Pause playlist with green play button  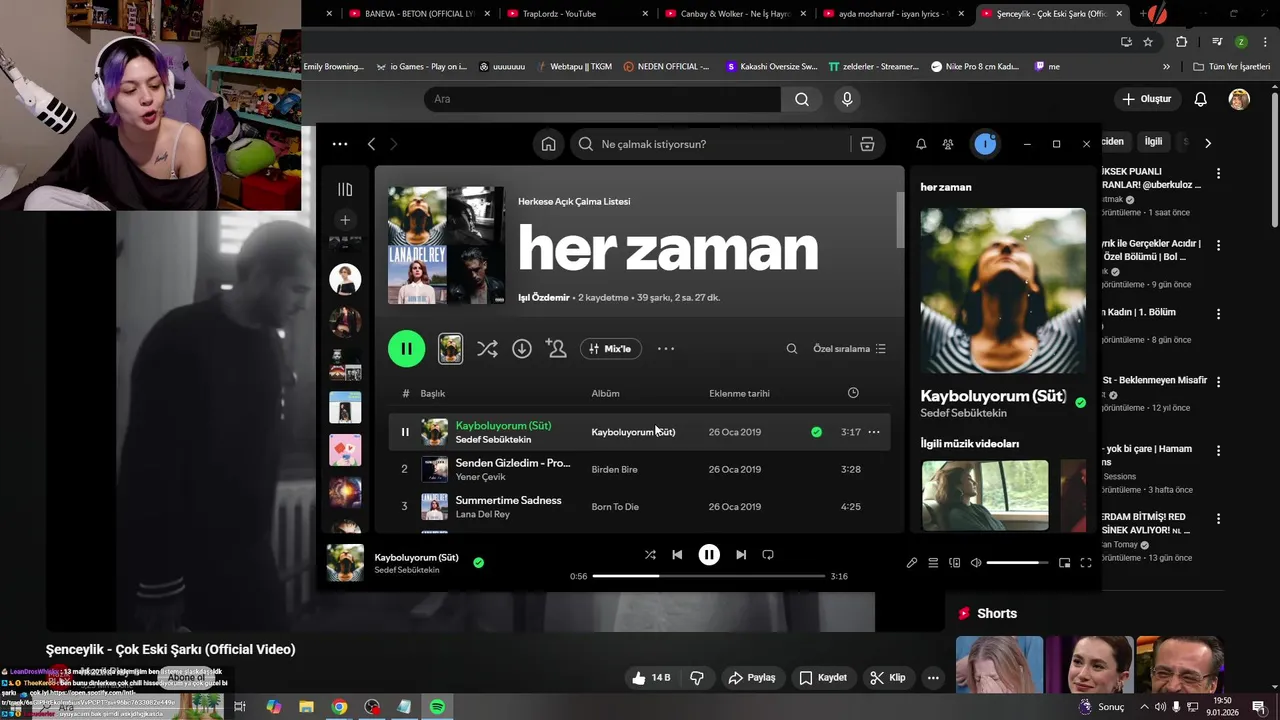[406, 348]
